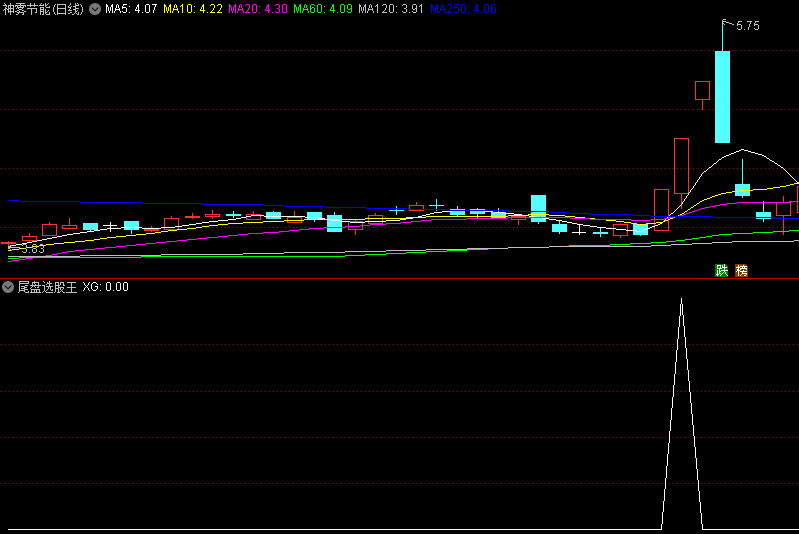
Task: Click the yellow MA10: 4.22 label
Action: [x=193, y=9]
